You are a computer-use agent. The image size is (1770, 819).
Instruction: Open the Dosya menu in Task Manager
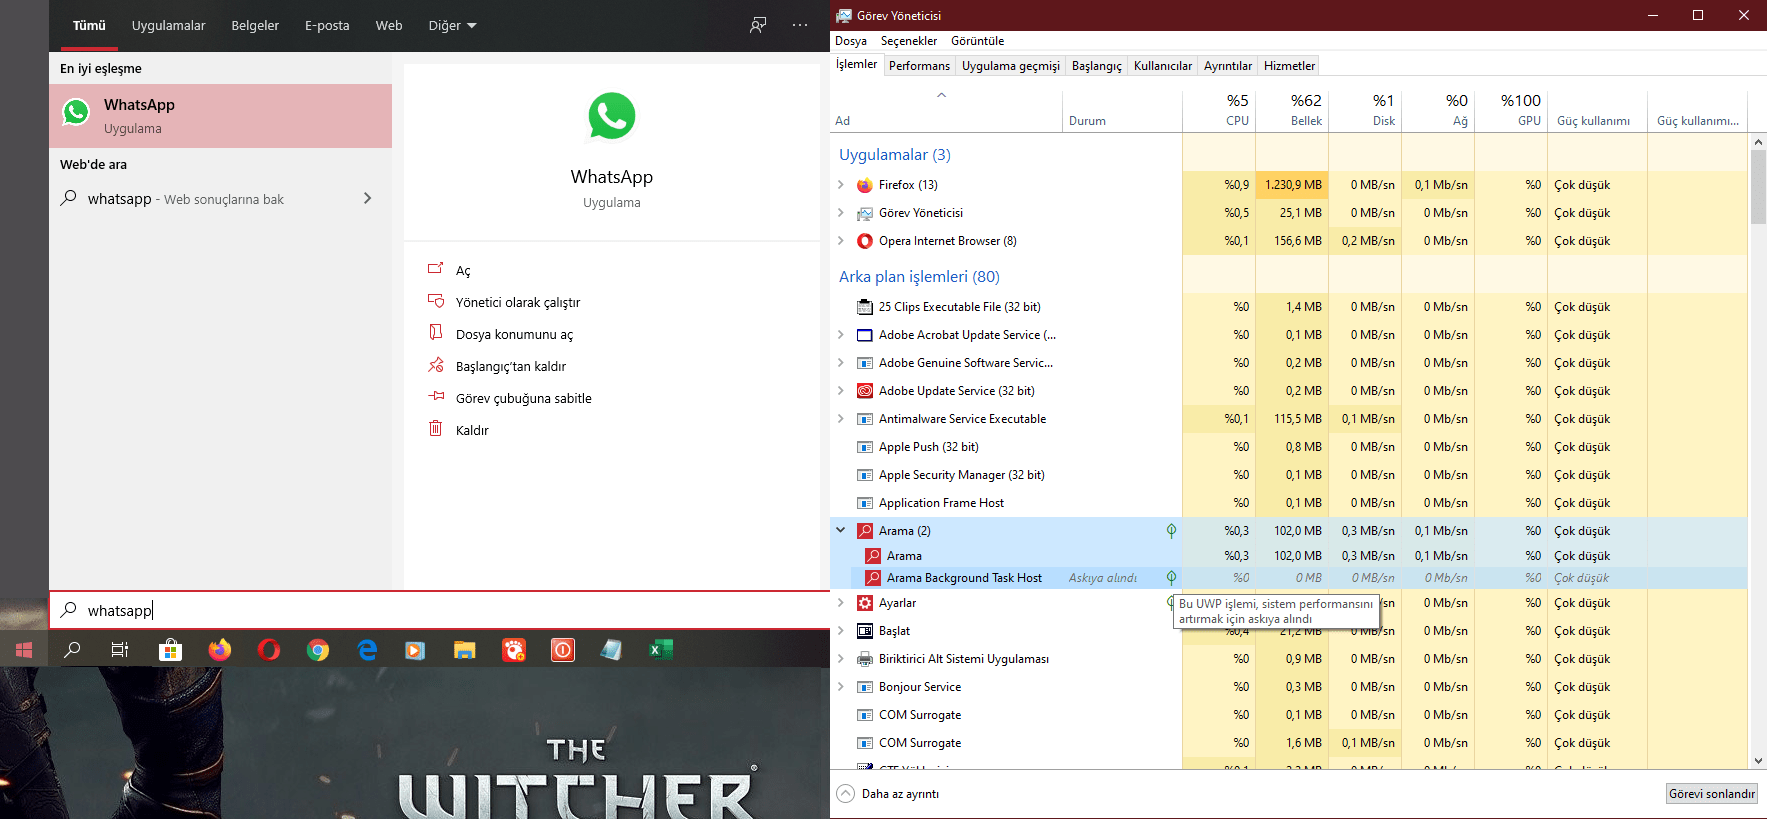point(851,41)
